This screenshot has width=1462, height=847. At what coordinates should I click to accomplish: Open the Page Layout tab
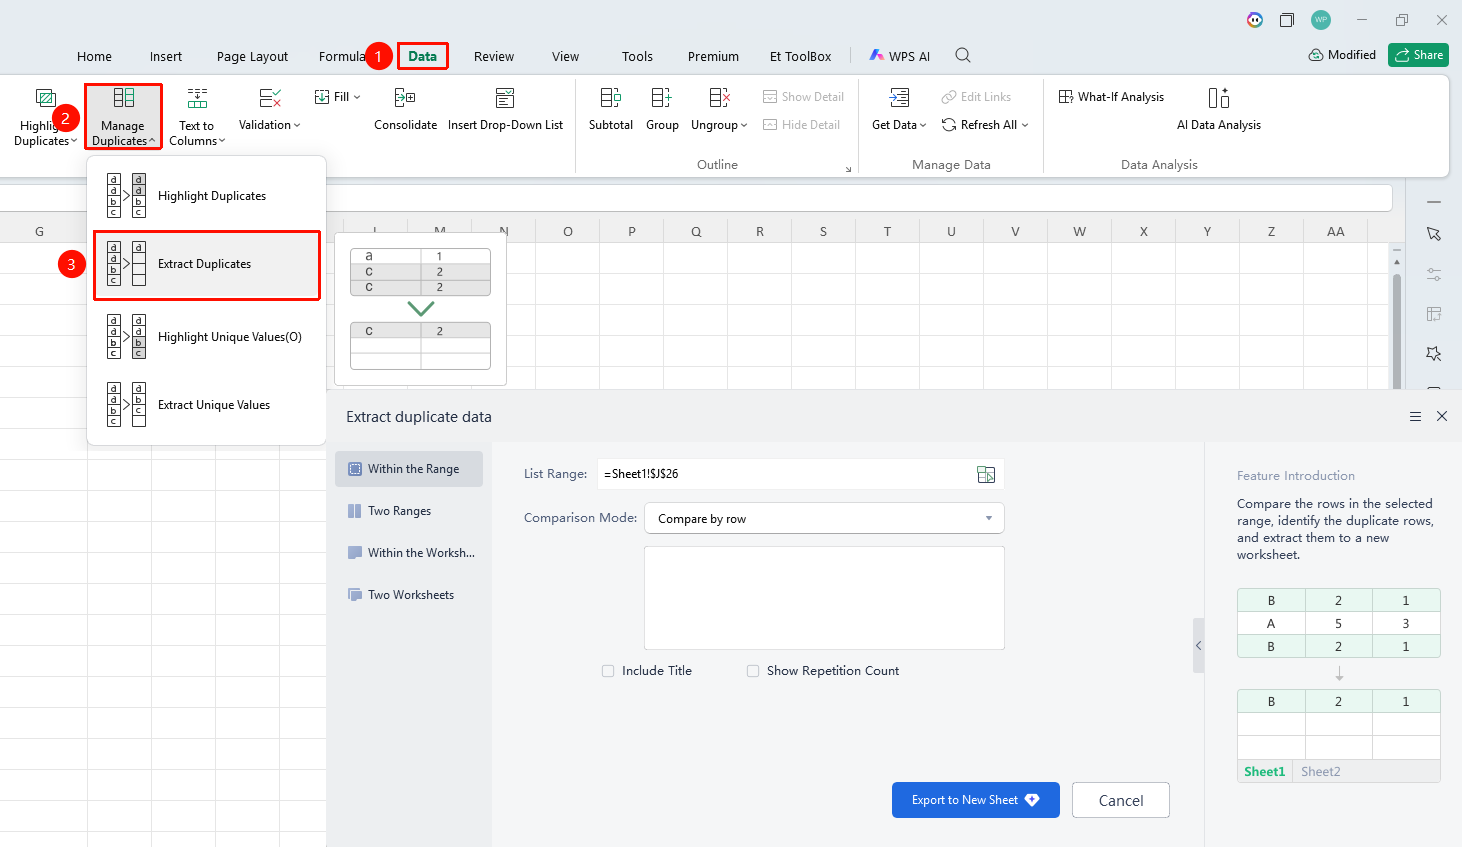coord(252,56)
